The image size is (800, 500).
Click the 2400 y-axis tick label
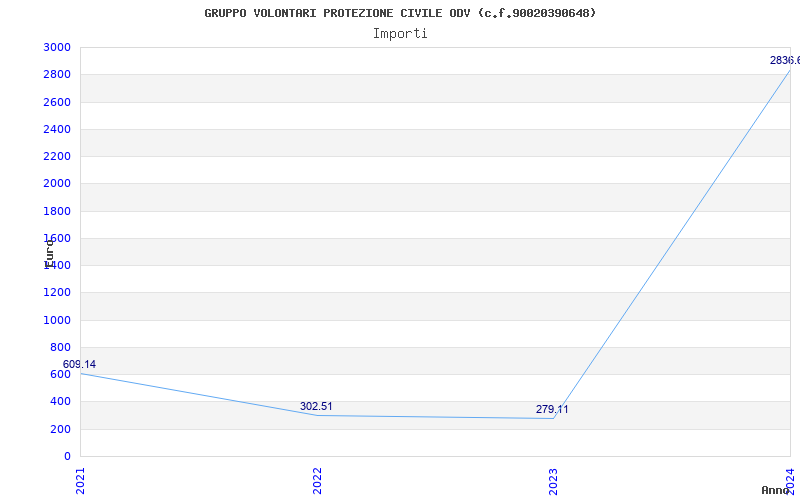57,129
